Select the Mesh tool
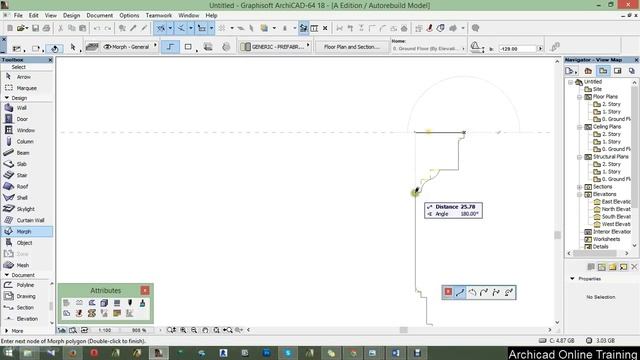 27,265
